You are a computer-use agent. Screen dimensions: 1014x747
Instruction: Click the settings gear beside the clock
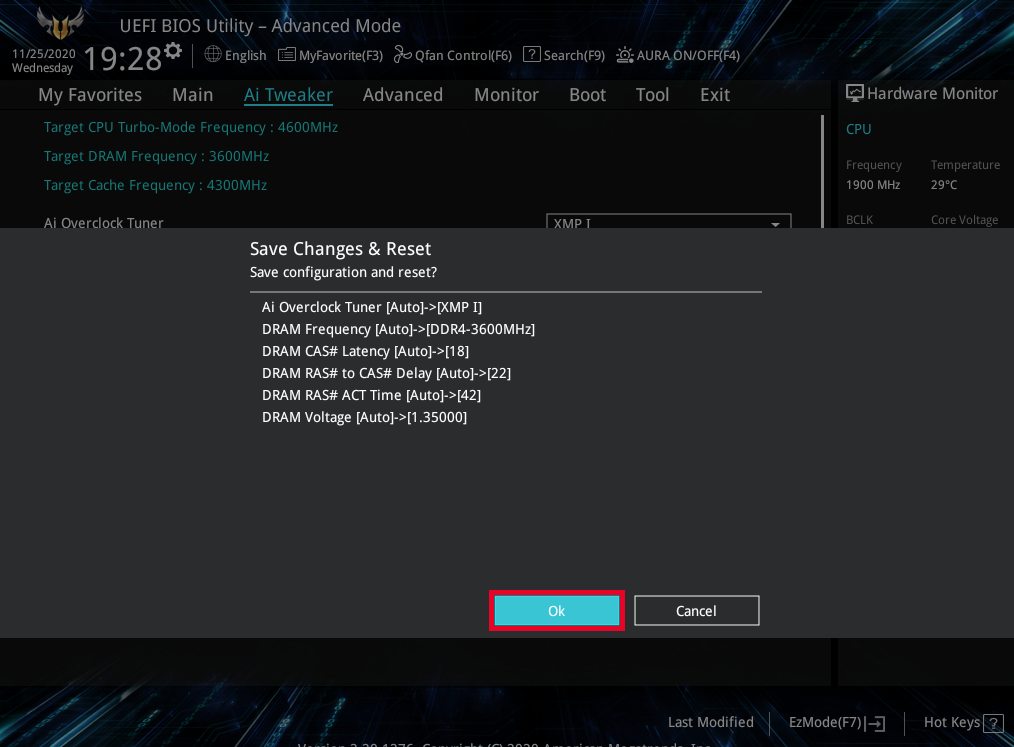click(173, 50)
